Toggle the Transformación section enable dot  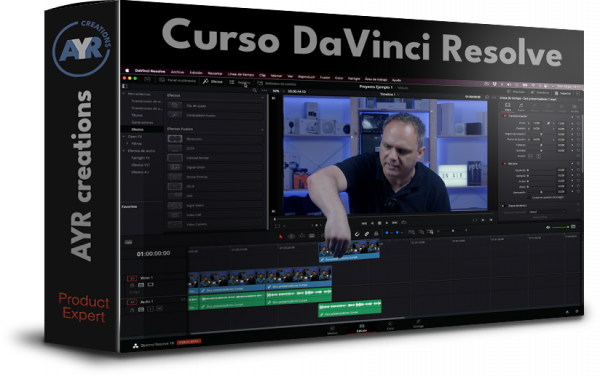click(505, 116)
